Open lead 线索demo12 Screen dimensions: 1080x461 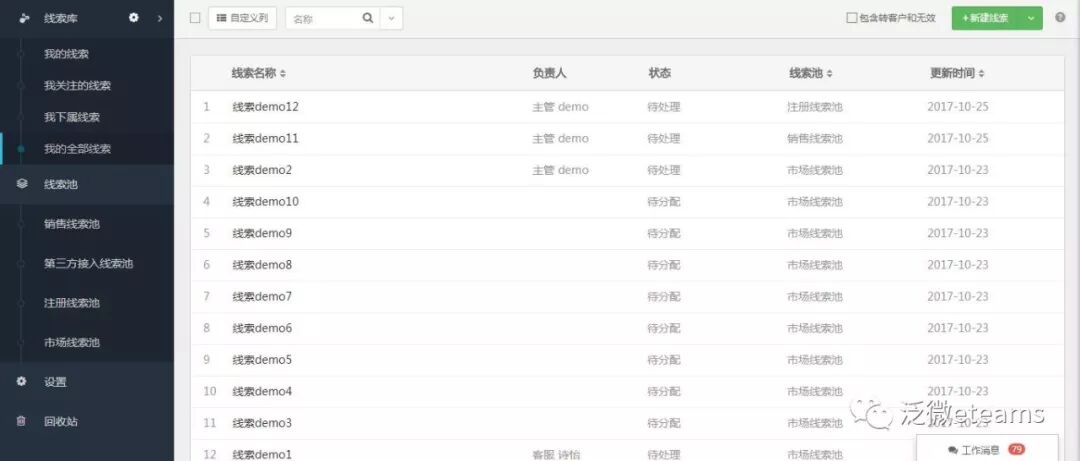(265, 107)
